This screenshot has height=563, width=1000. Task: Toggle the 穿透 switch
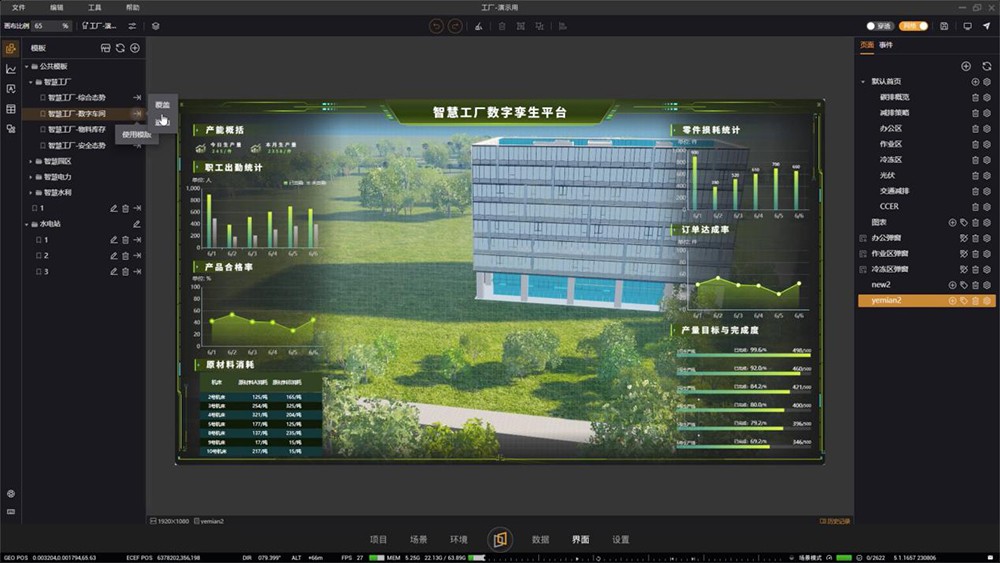[880, 26]
